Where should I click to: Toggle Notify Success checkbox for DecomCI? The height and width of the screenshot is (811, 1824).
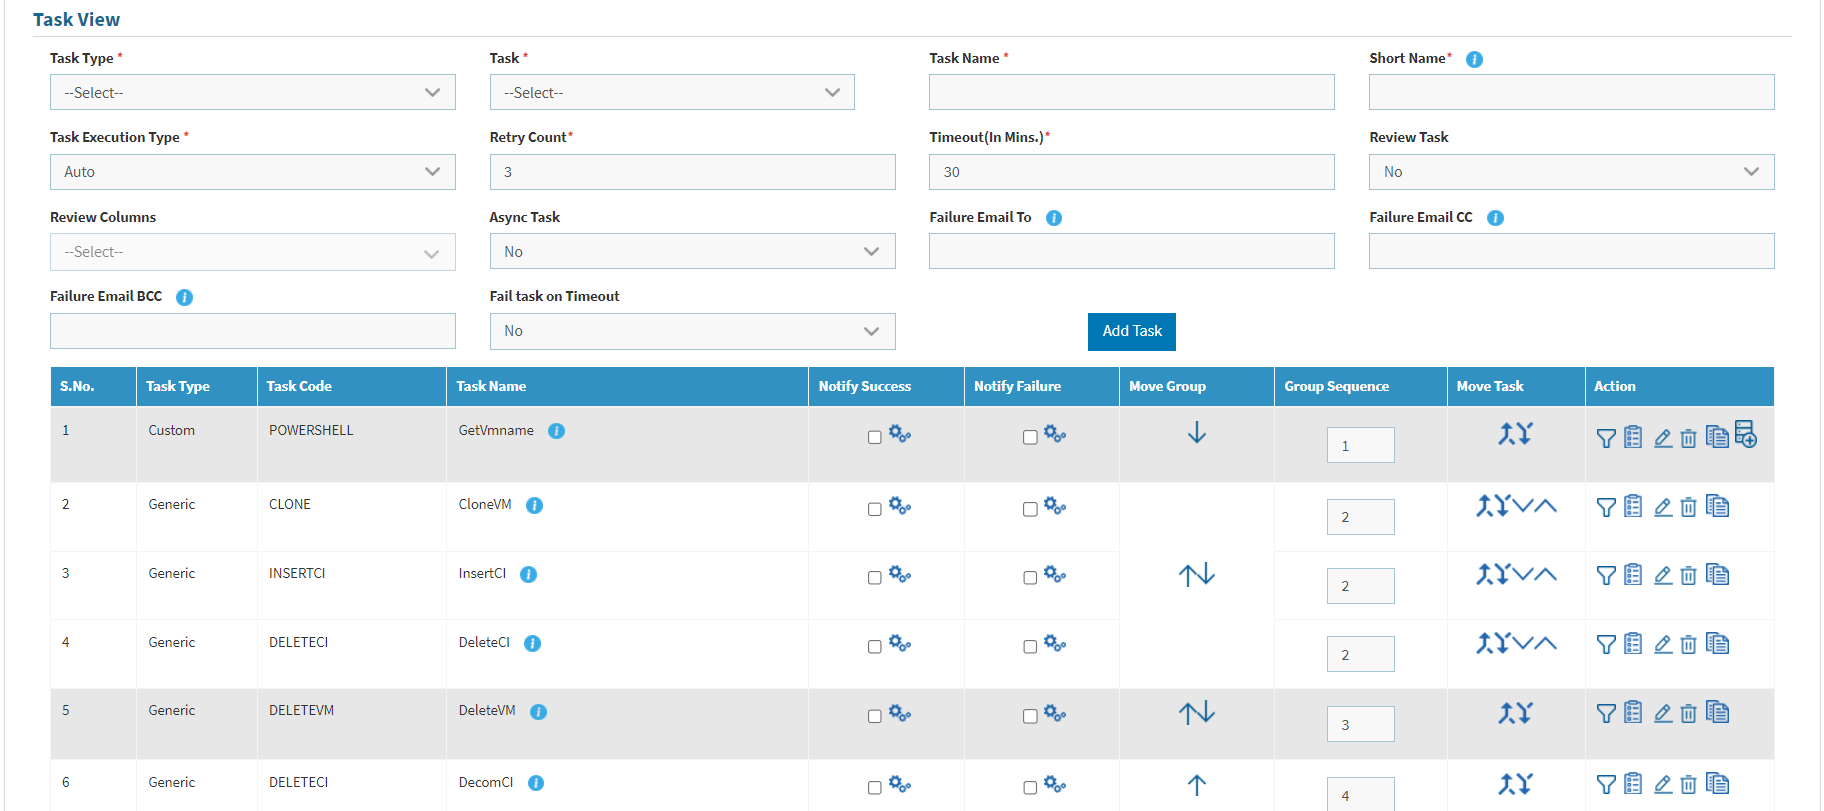[875, 788]
